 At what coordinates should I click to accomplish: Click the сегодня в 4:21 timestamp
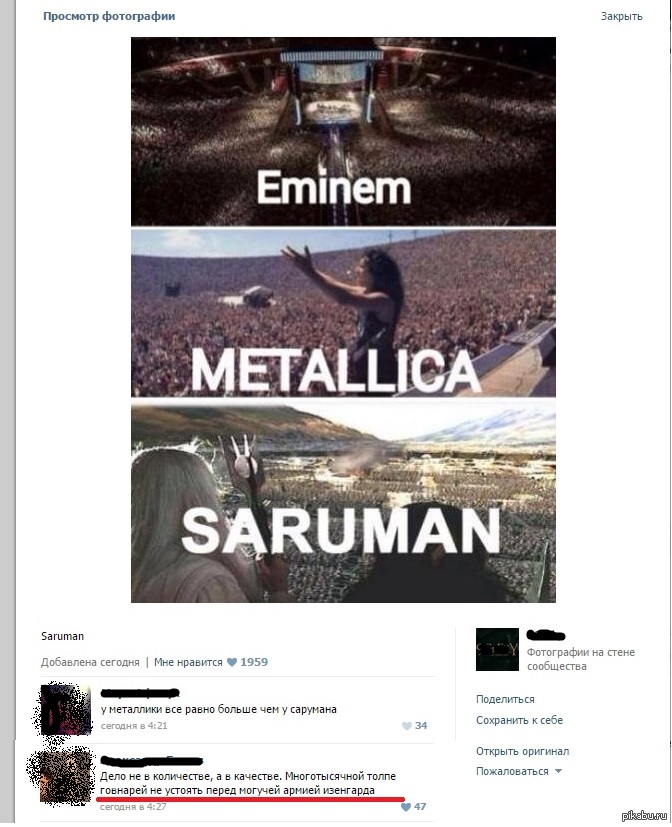(x=133, y=726)
